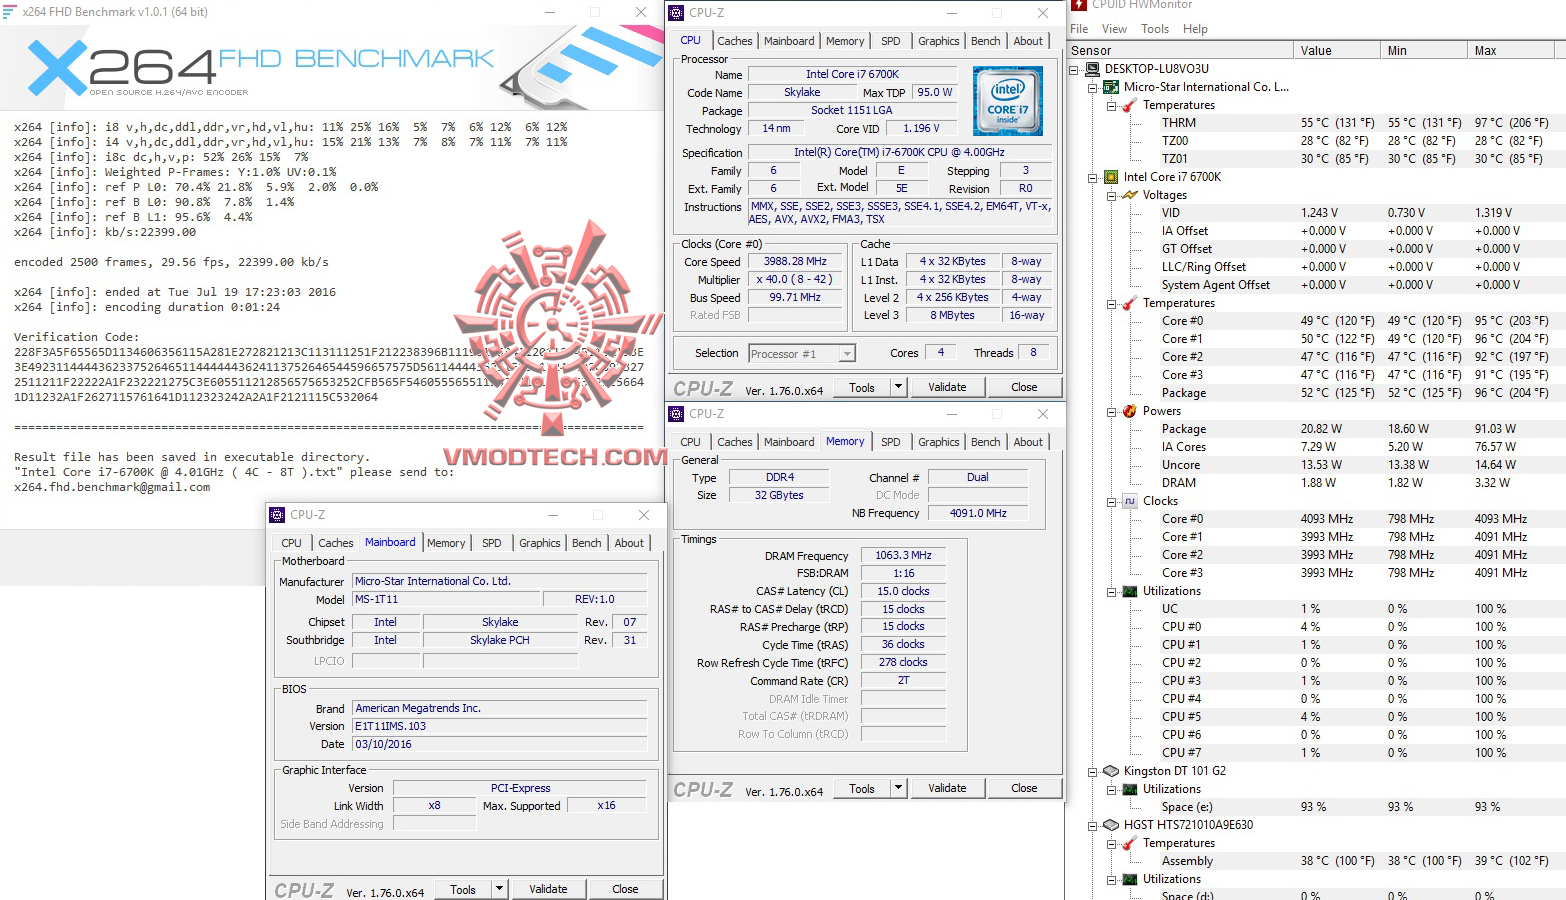Select the DESKTOP-LU8VO3U computer icon
The width and height of the screenshot is (1566, 900).
click(x=1091, y=69)
